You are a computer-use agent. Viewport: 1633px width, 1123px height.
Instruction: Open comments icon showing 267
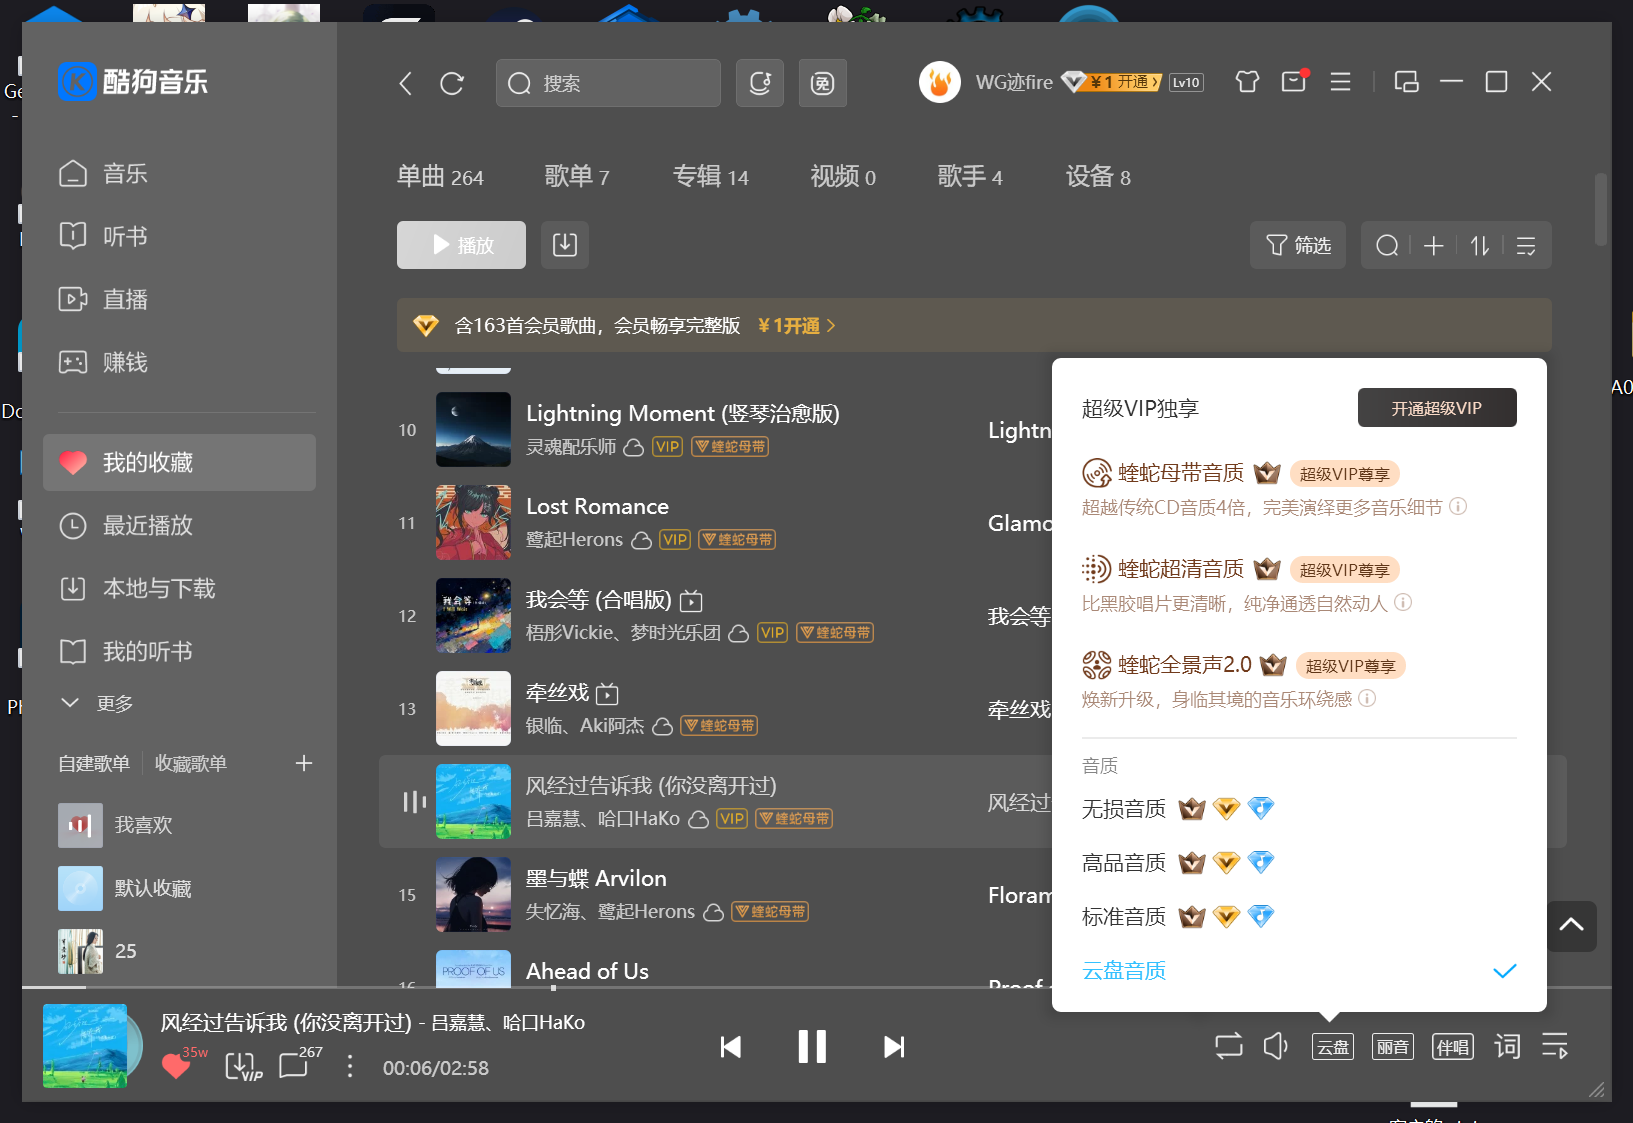(294, 1065)
